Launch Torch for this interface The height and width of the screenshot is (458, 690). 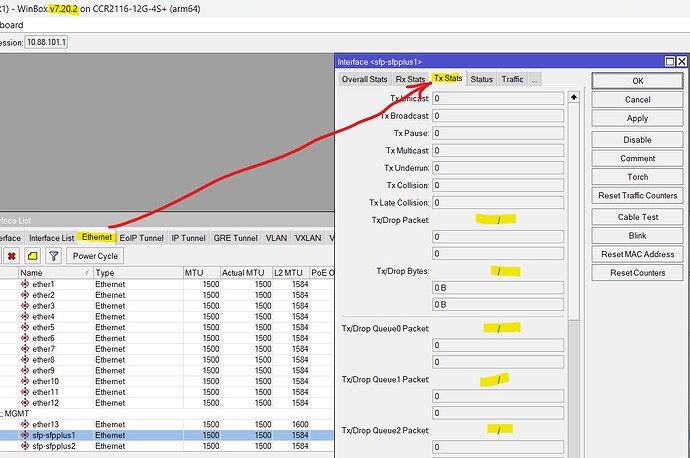tap(637, 177)
